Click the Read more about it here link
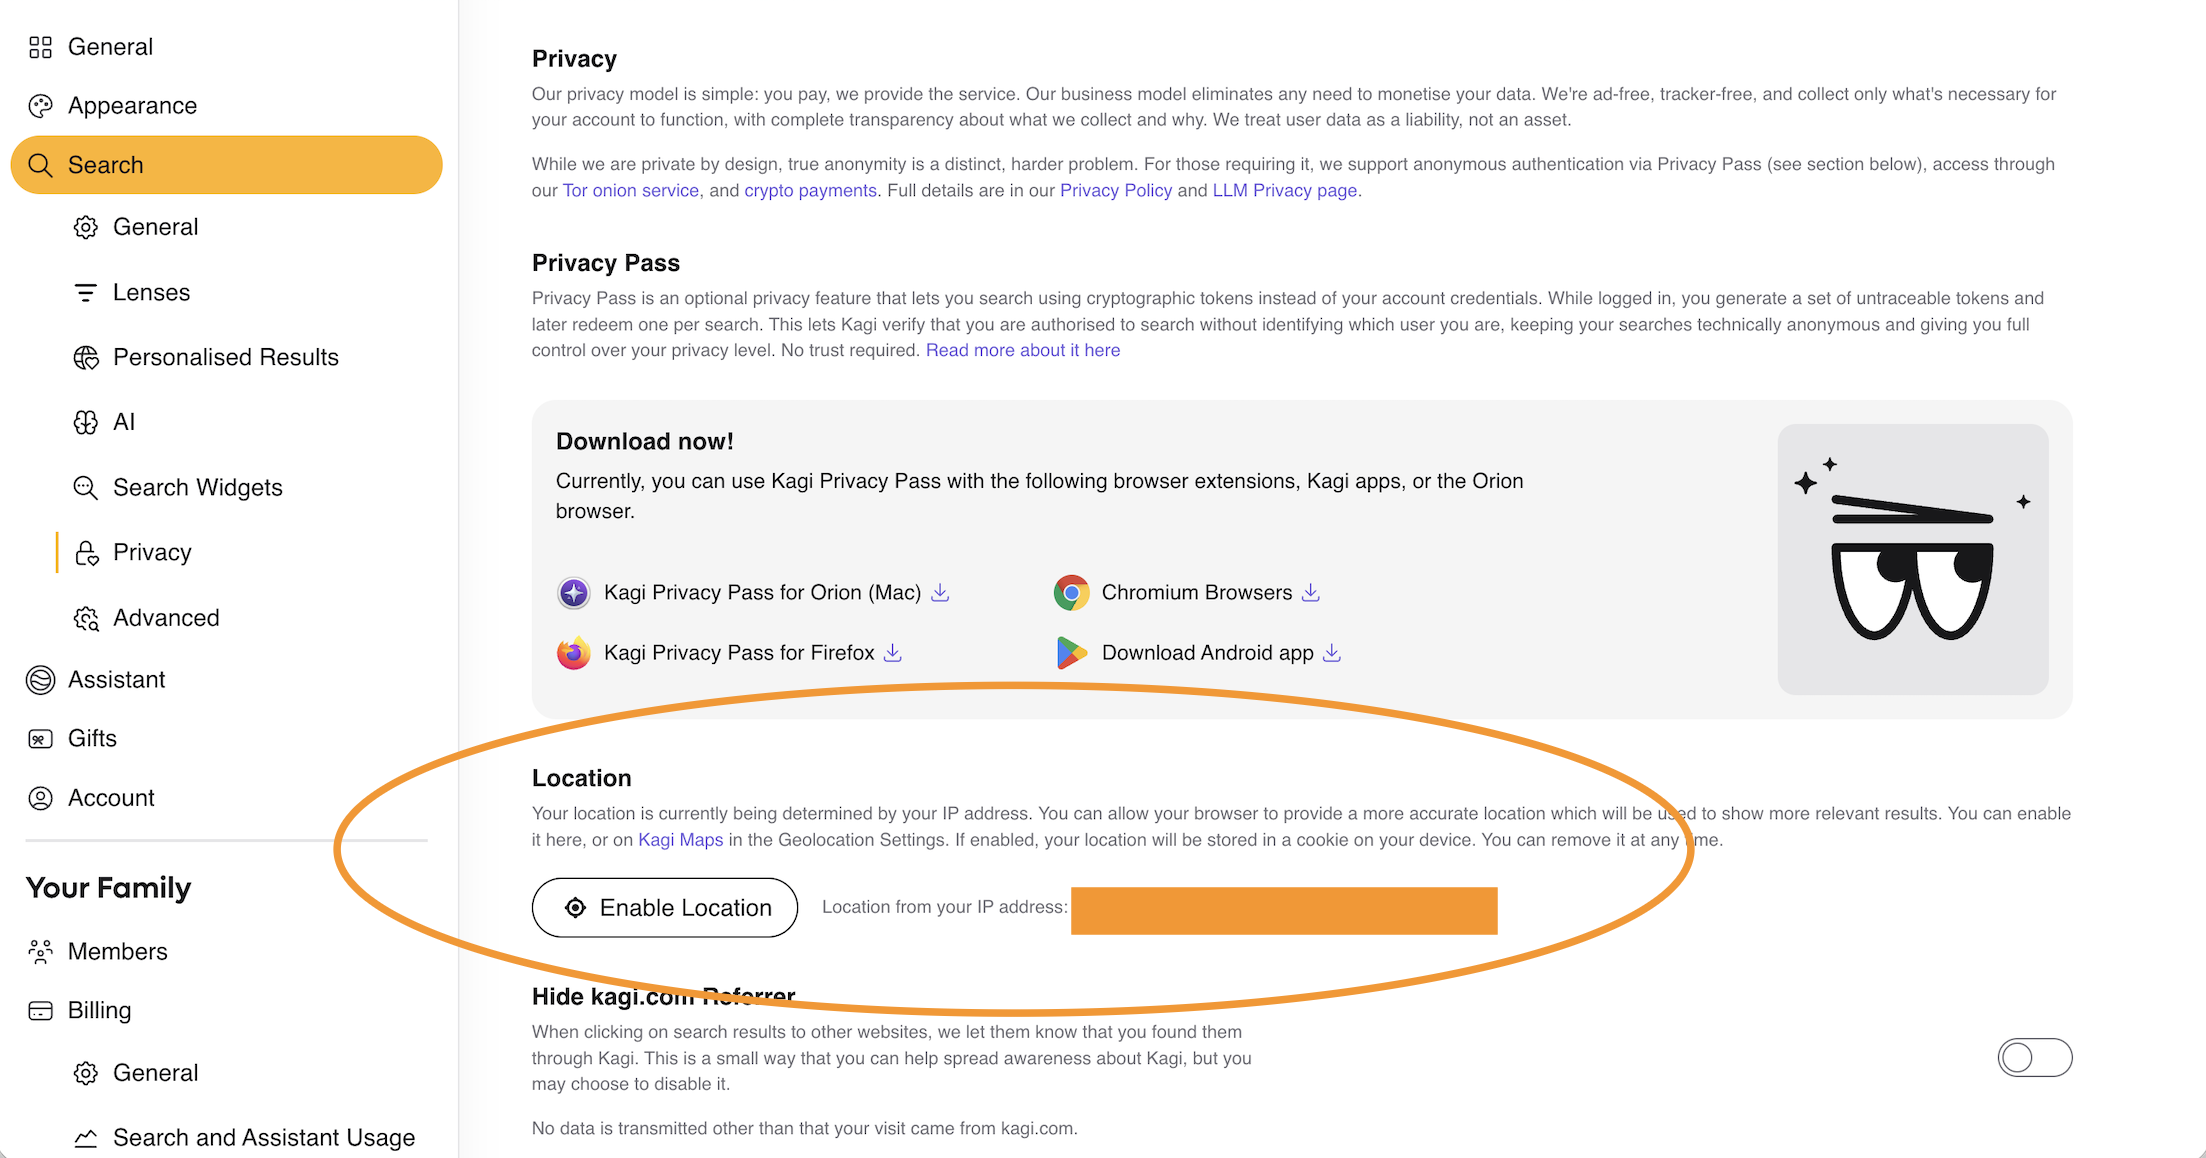This screenshot has height=1158, width=2206. click(x=1022, y=351)
